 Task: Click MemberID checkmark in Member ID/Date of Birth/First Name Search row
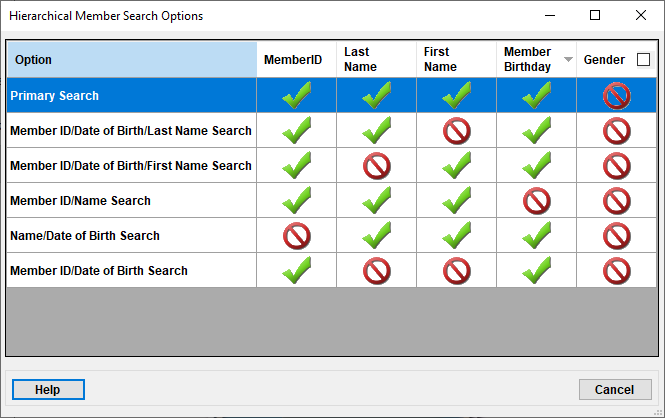(296, 165)
